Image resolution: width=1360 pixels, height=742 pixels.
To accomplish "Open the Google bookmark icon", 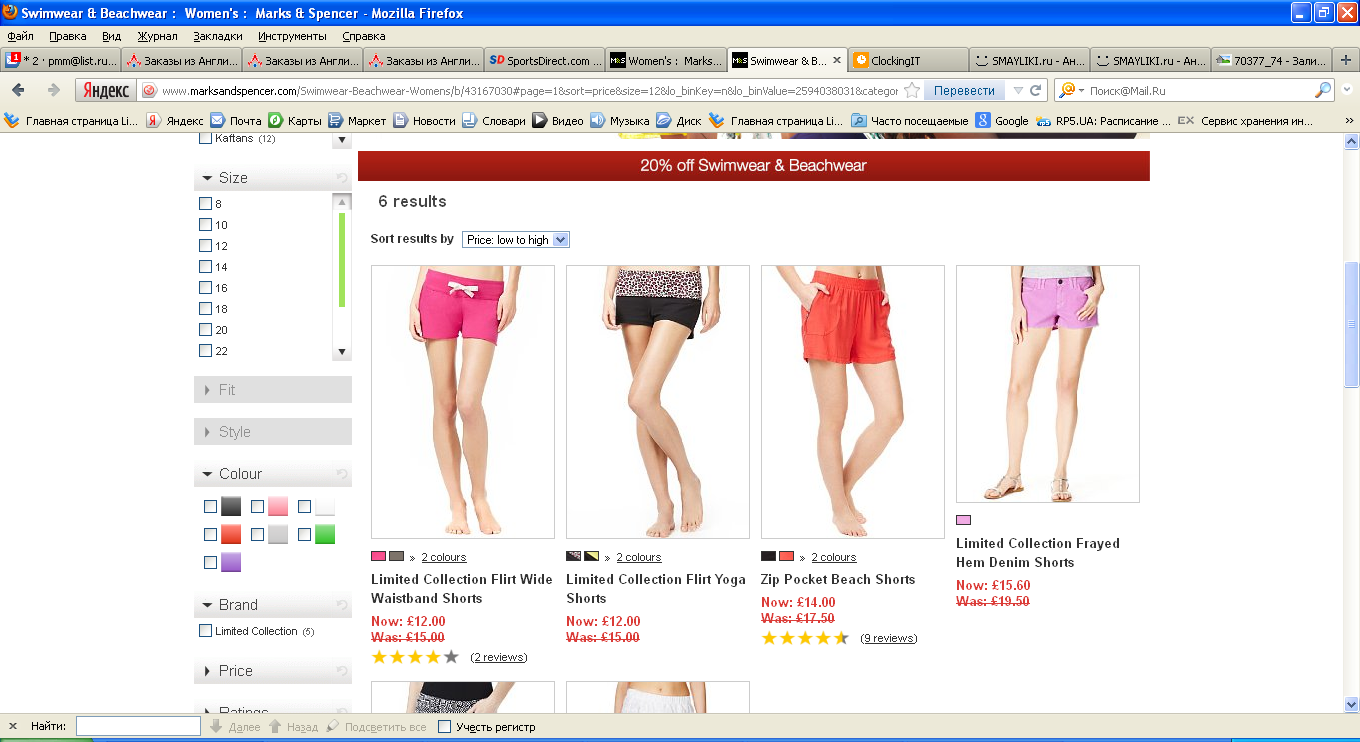I will point(983,120).
